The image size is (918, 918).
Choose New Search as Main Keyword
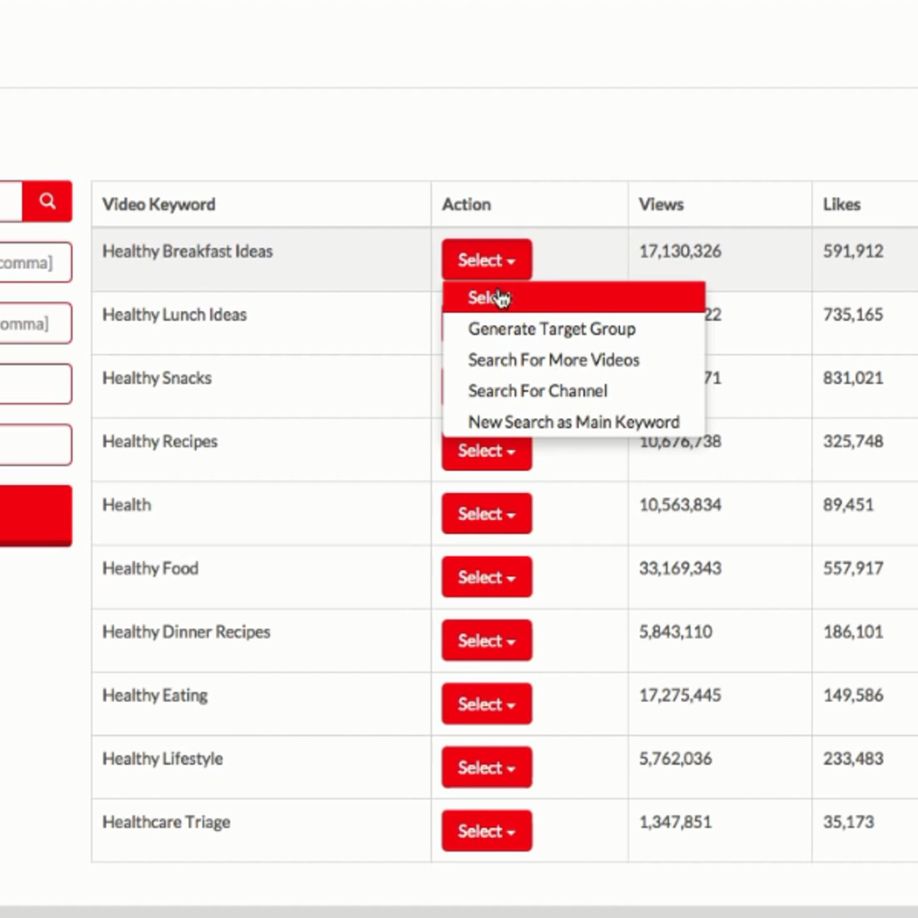click(x=573, y=422)
